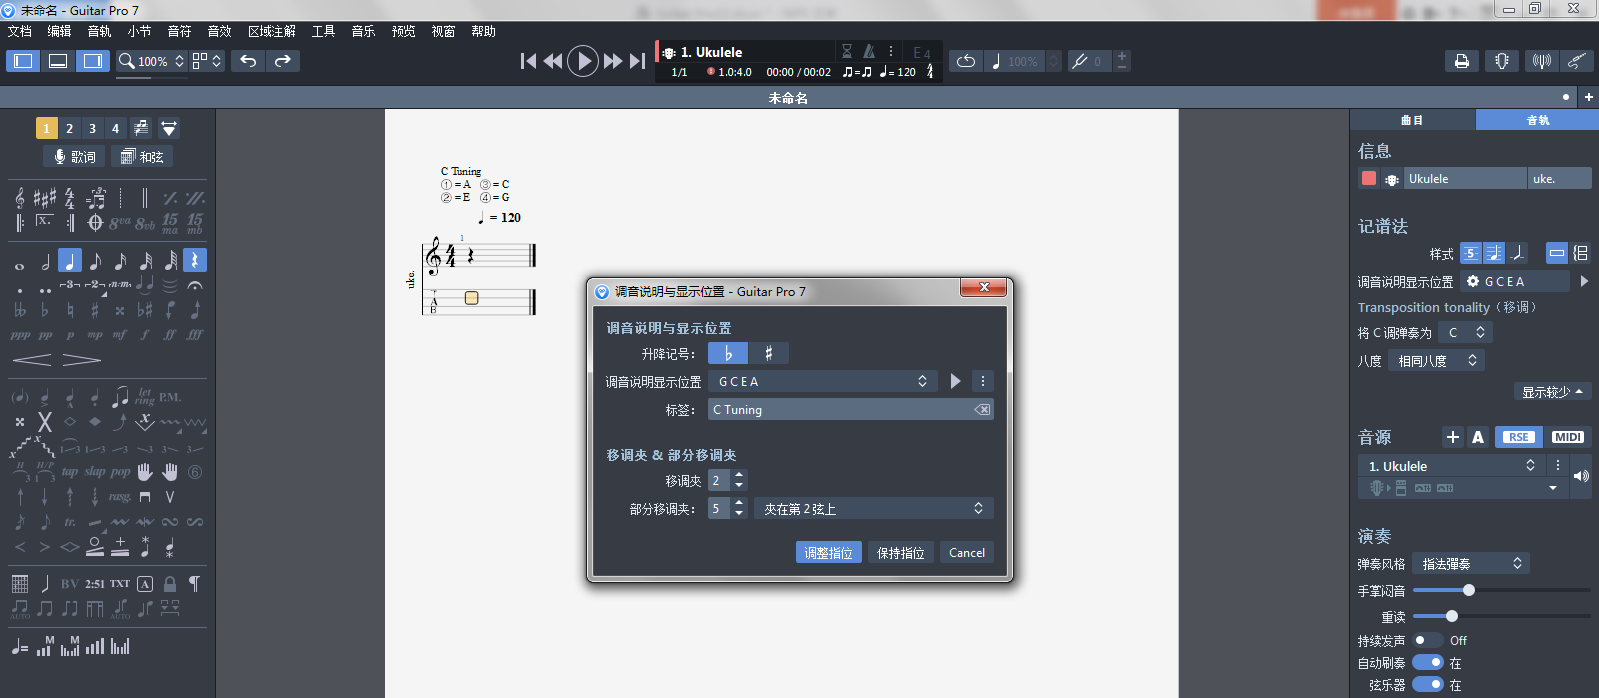1599x698 pixels.
Task: Toggle the 弦乐器 switch
Action: coord(1427,685)
